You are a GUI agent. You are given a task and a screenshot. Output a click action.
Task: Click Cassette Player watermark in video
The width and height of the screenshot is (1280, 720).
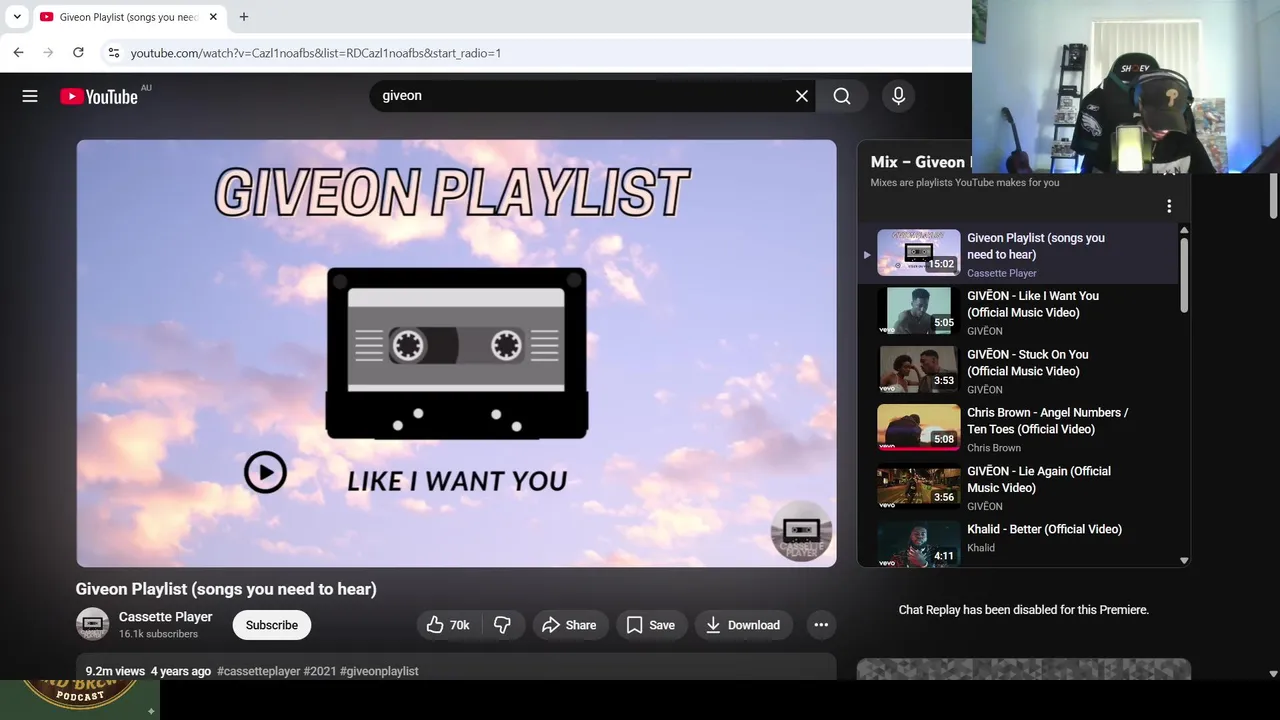tap(801, 532)
